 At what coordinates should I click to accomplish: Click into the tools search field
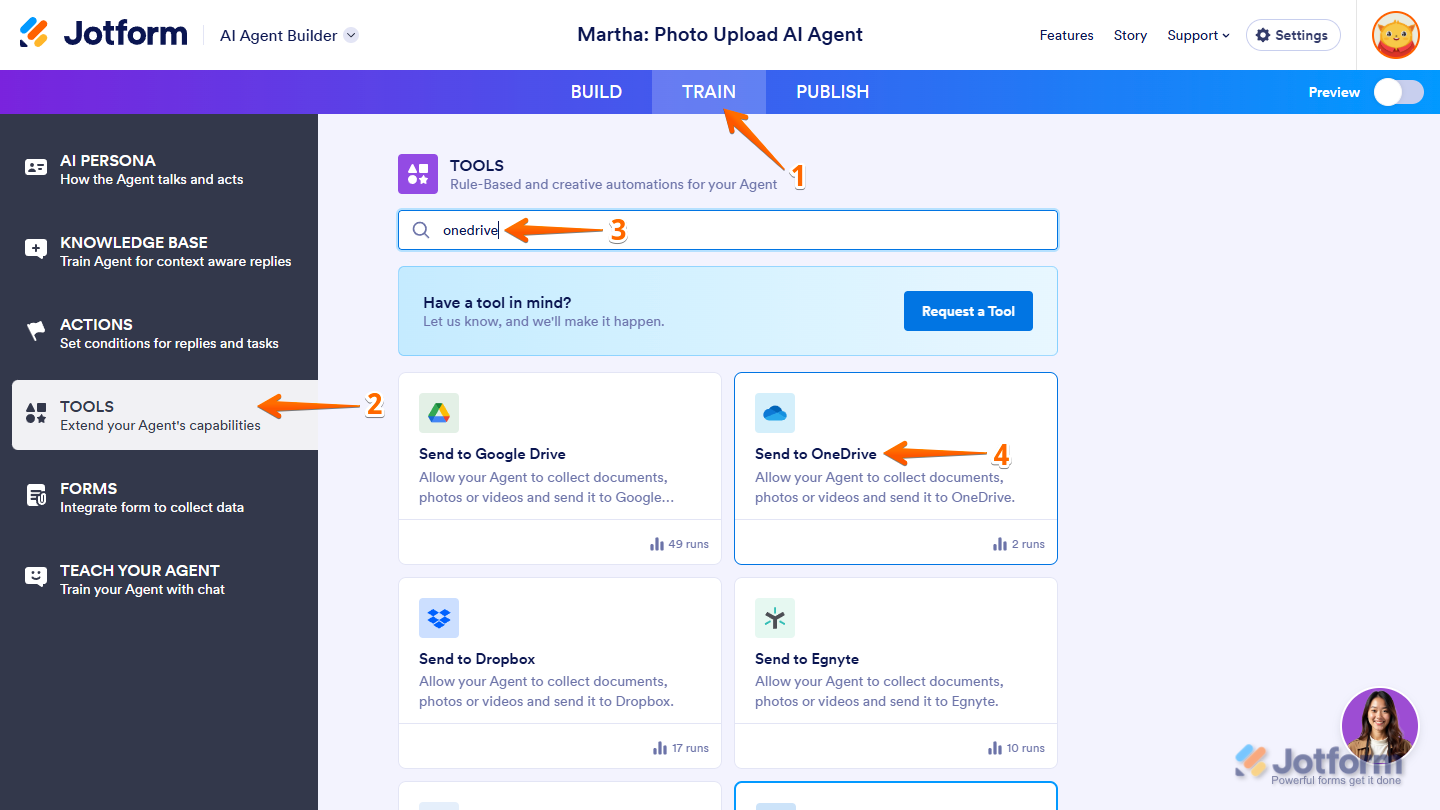[x=740, y=230]
